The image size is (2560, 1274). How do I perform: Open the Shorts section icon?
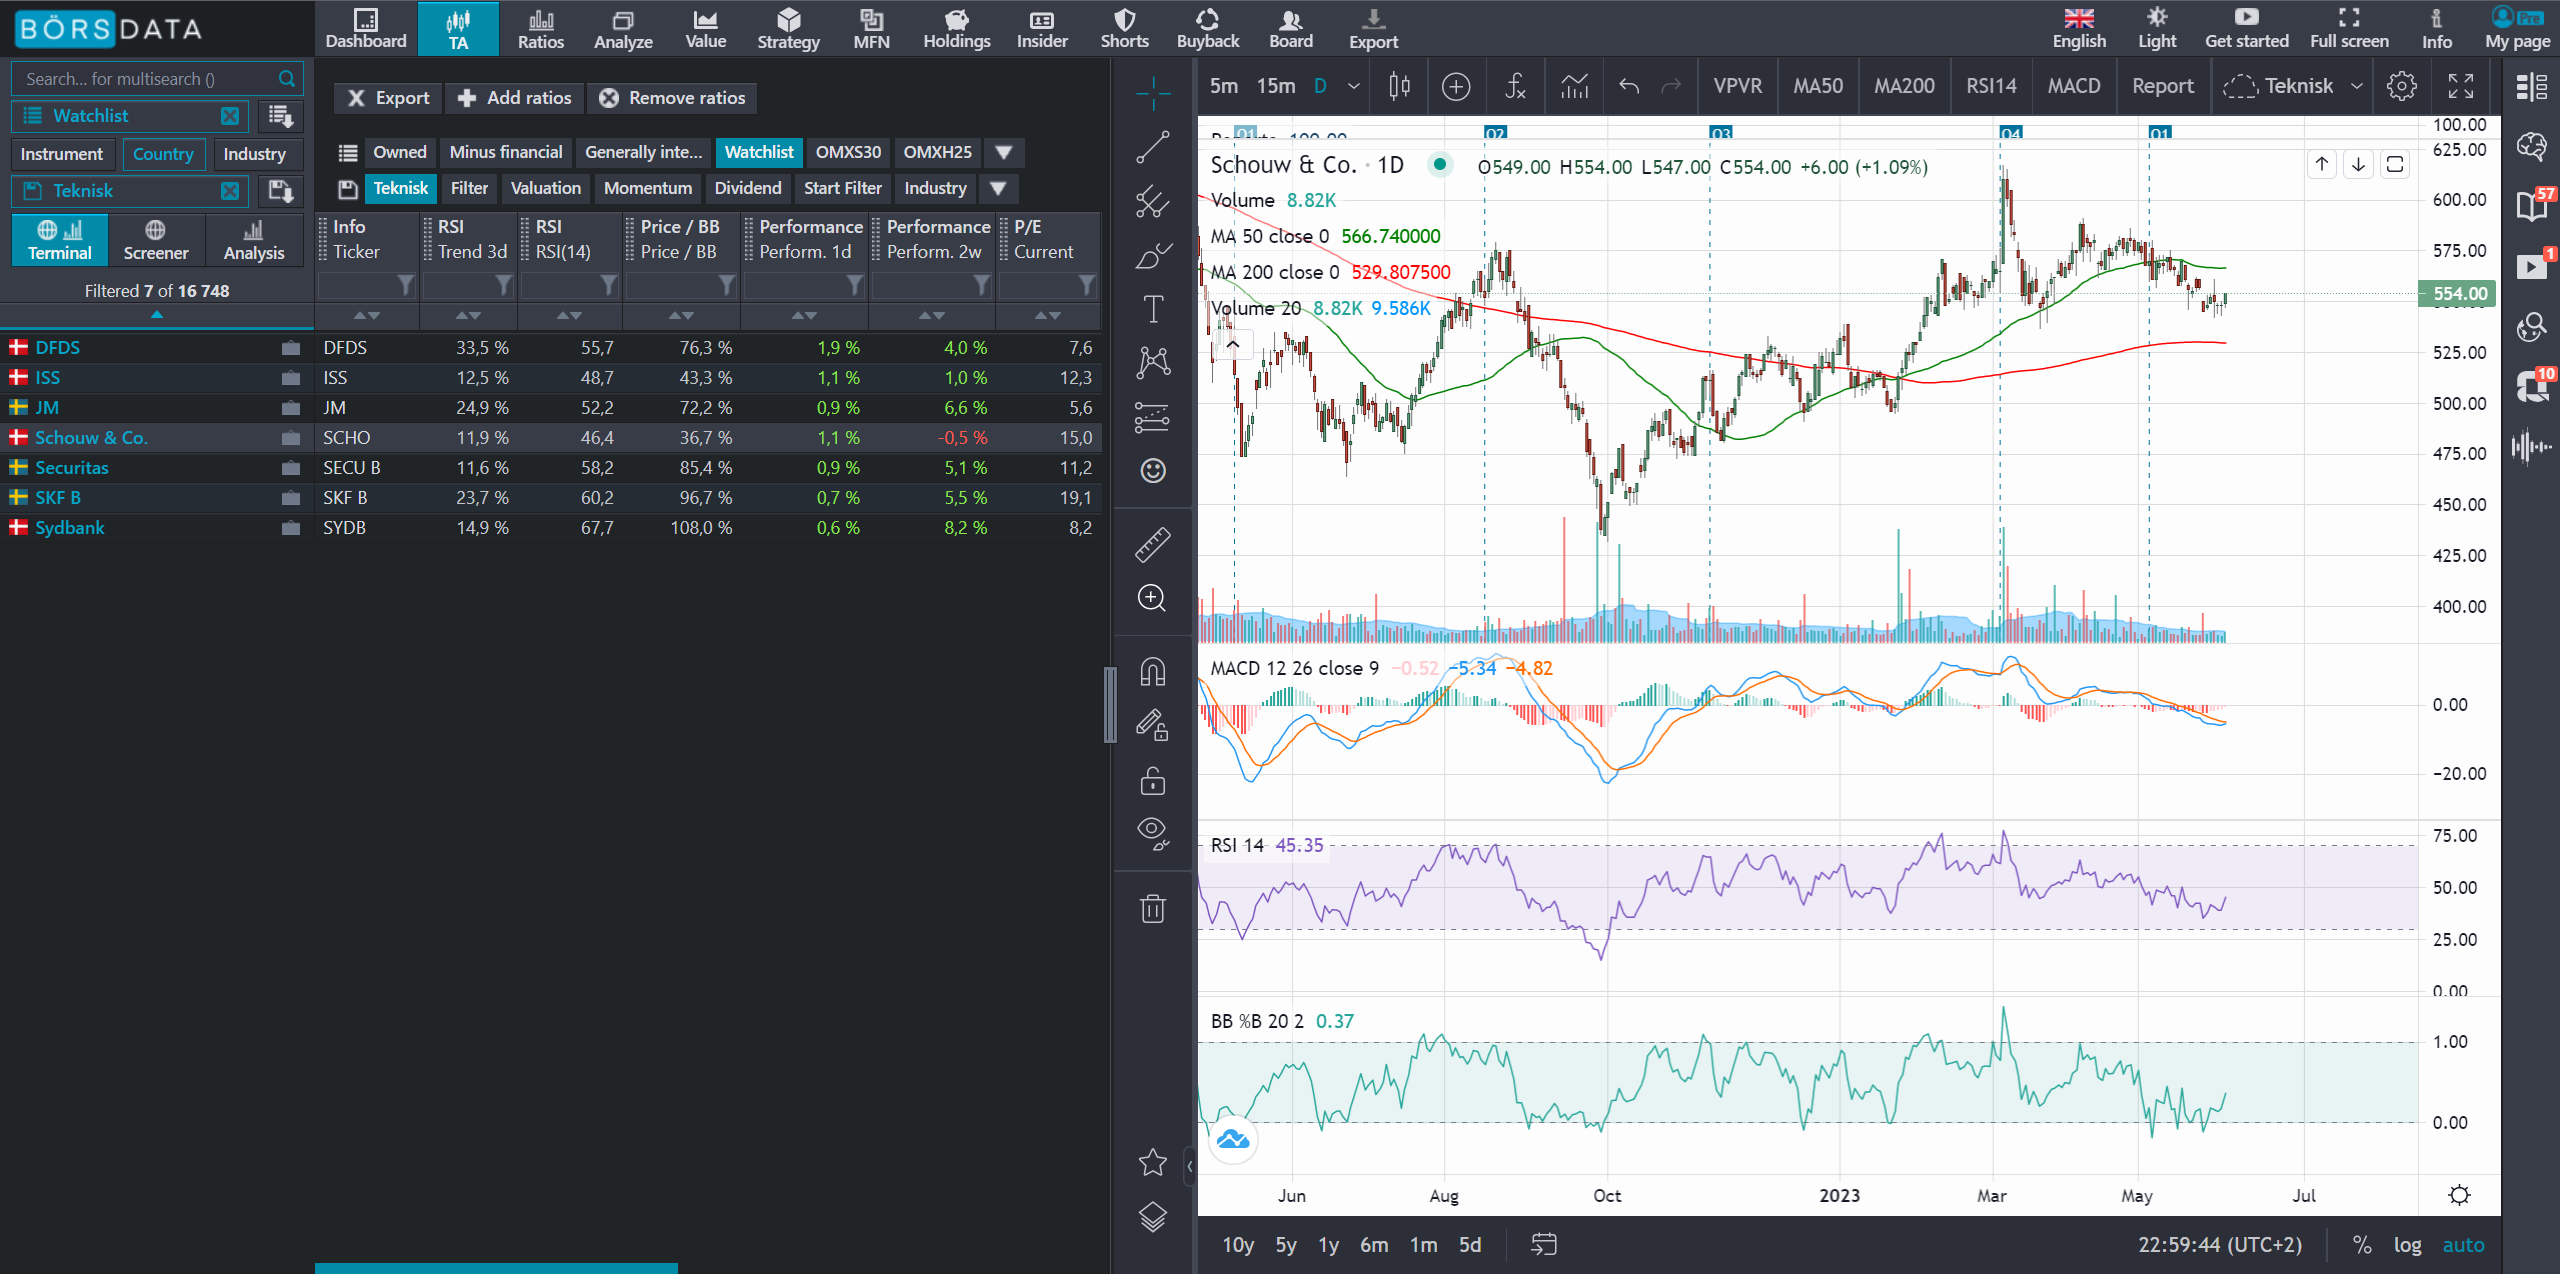[x=1124, y=28]
